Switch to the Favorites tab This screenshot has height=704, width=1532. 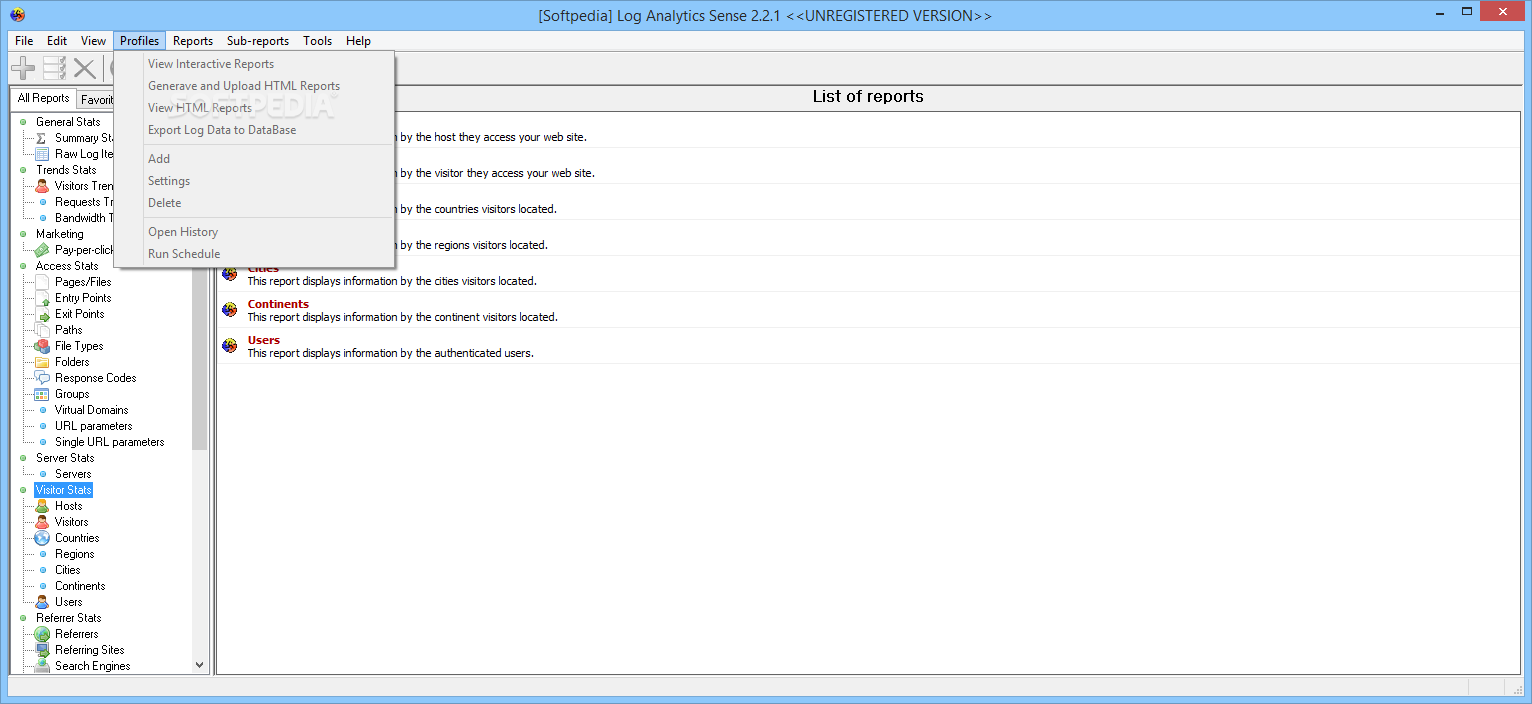[x=96, y=100]
